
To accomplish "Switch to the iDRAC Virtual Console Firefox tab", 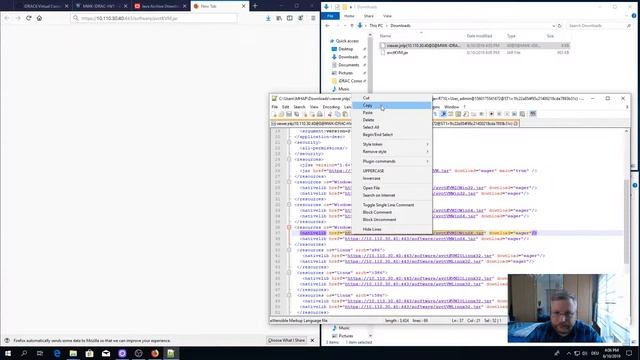I will (x=41, y=6).
